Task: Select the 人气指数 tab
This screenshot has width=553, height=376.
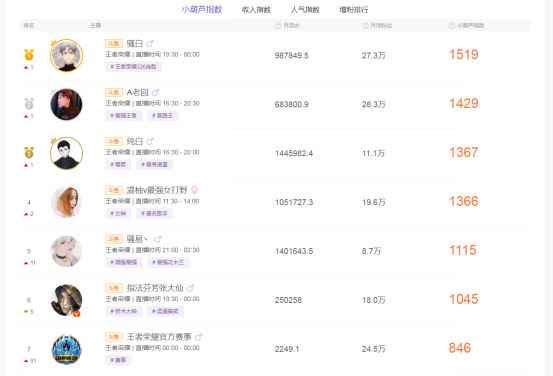Action: (305, 10)
